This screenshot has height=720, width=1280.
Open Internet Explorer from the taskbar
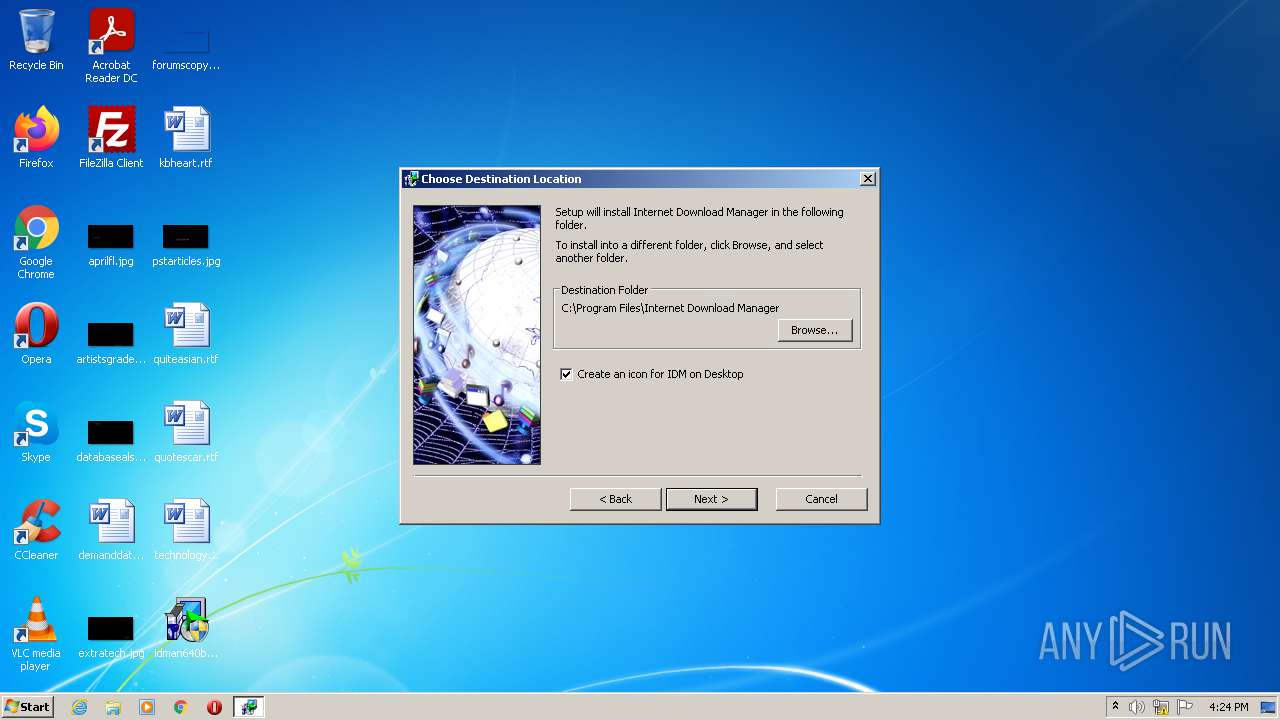click(x=80, y=707)
